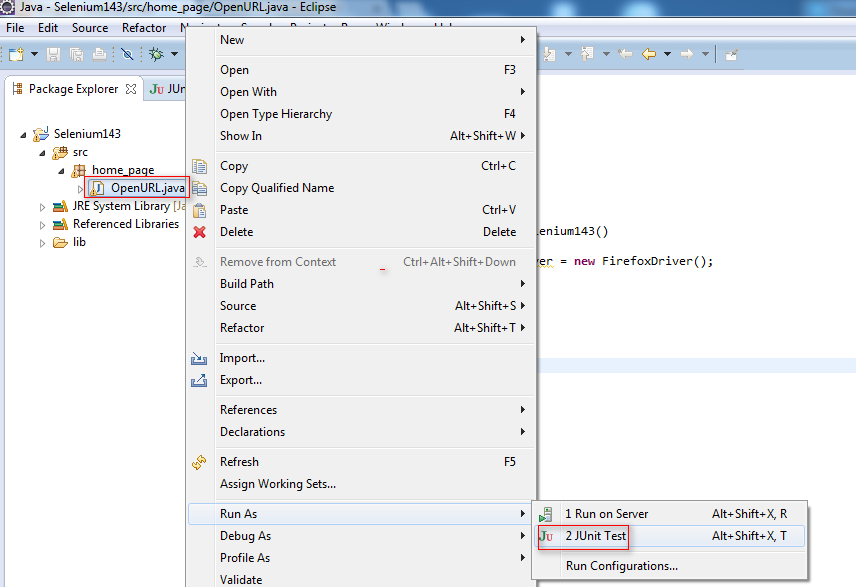The image size is (856, 587).
Task: Select Run As in the context menu
Action: [x=360, y=514]
